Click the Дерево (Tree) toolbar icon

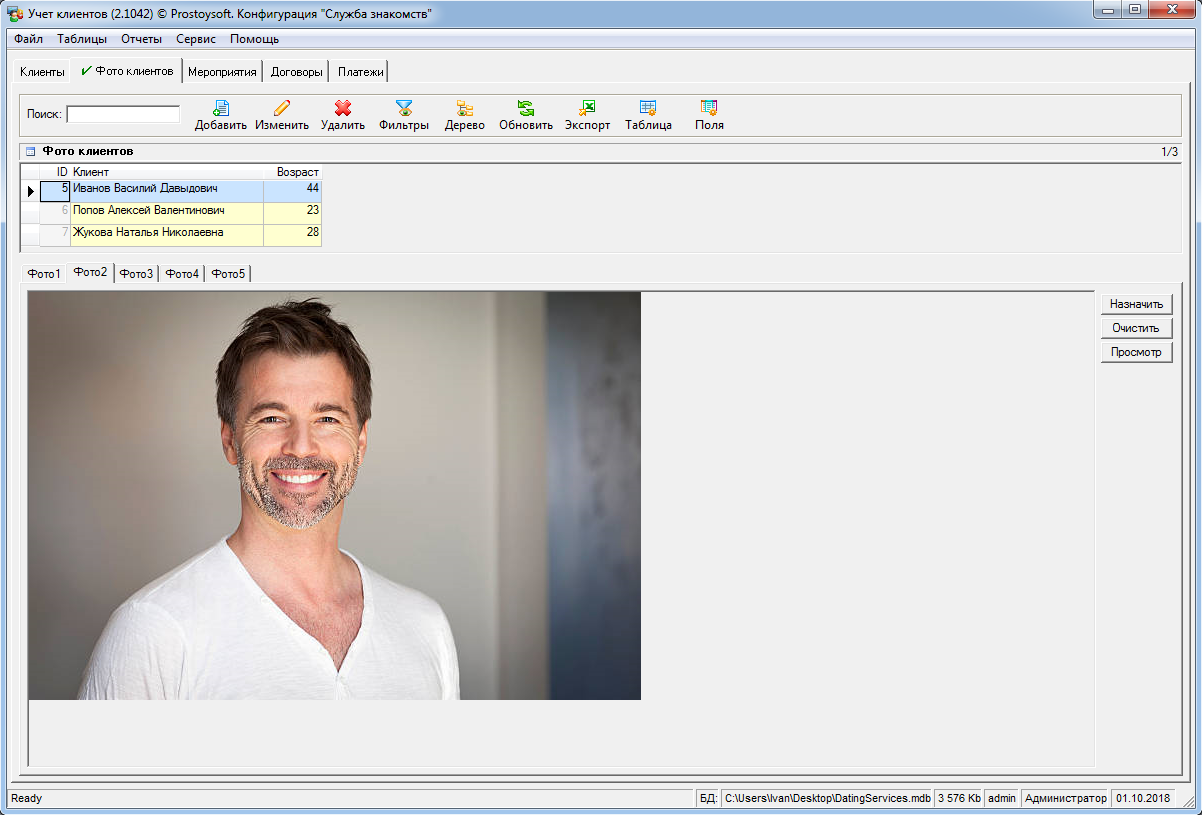pyautogui.click(x=465, y=109)
